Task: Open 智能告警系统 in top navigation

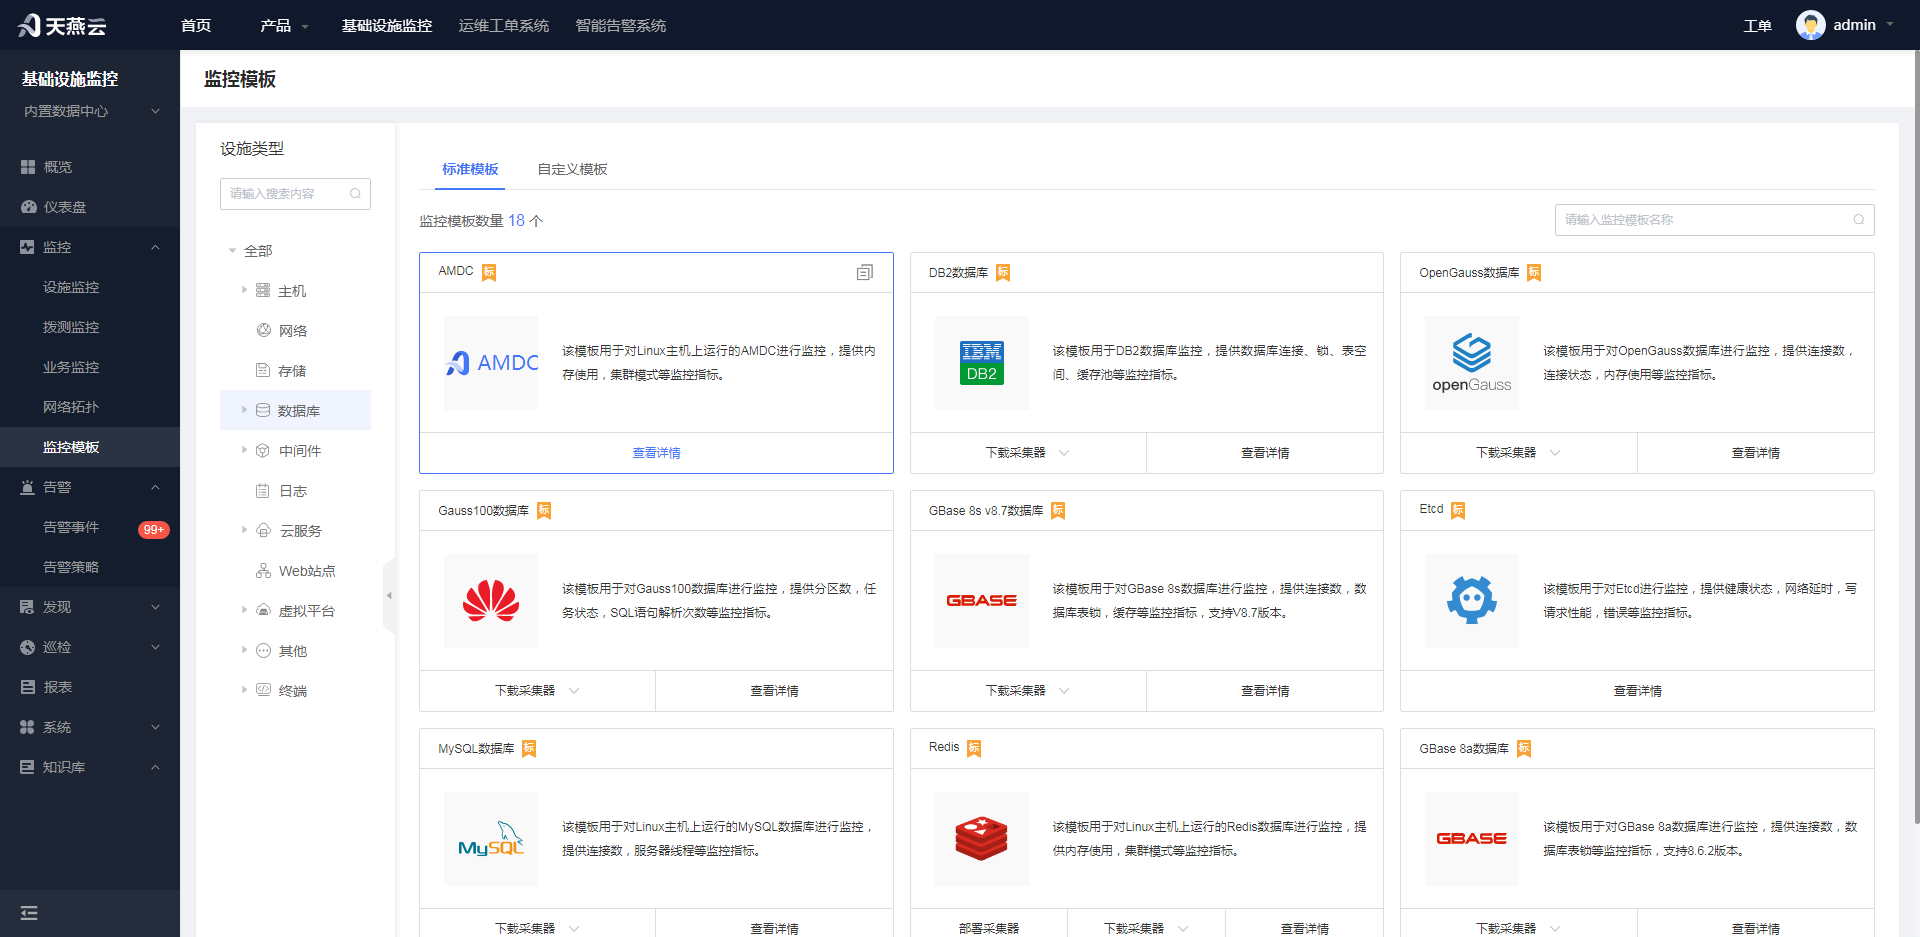Action: click(621, 25)
